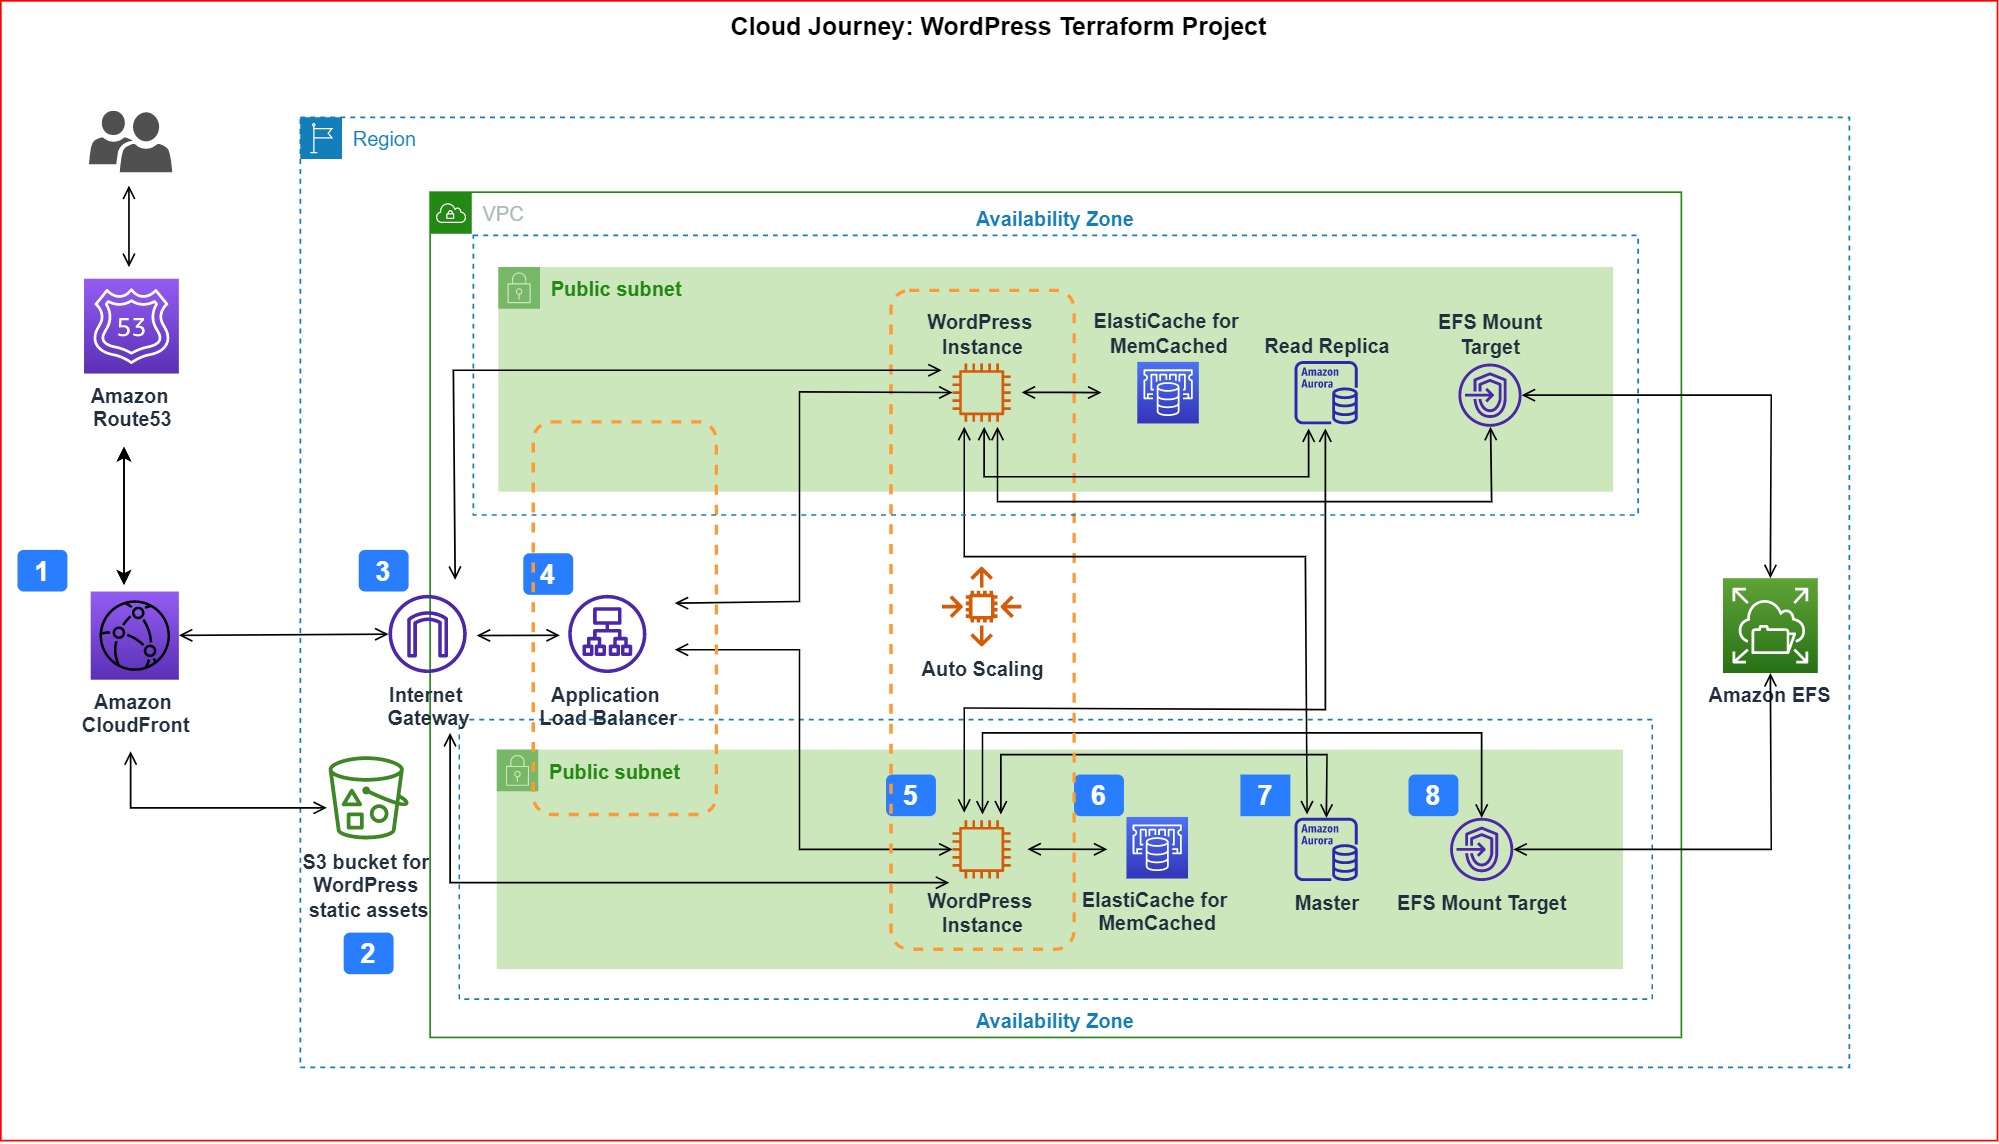Click the users group icon

130,141
